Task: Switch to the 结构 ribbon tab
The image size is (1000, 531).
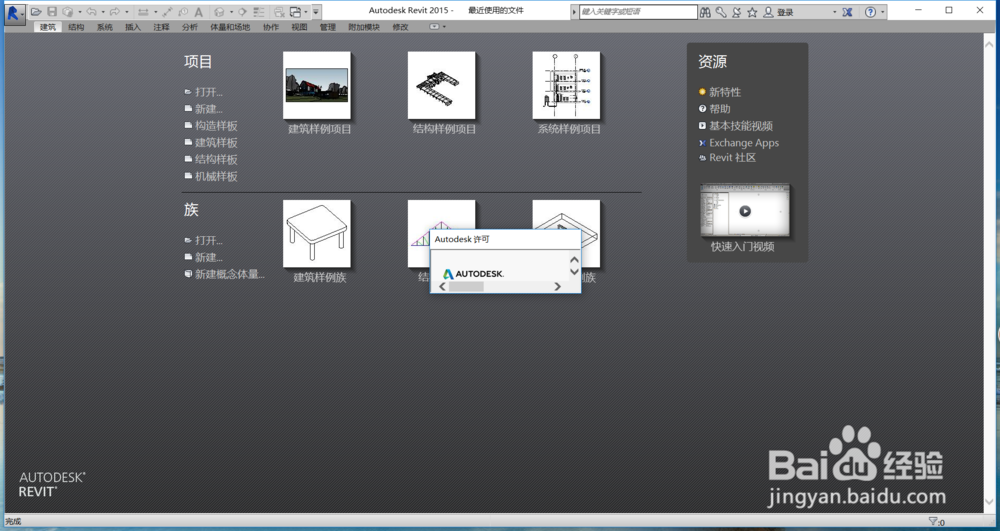Action: coord(76,27)
